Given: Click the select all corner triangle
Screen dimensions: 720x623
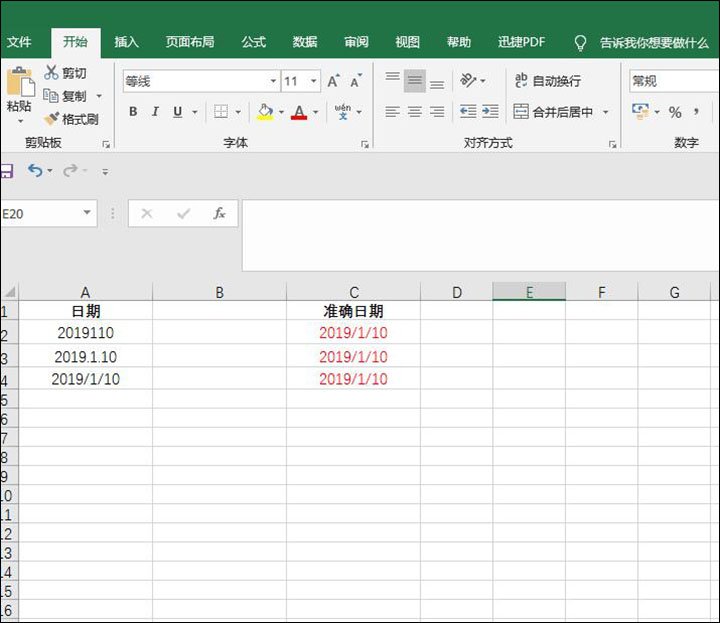Looking at the screenshot, I should click(x=9, y=292).
